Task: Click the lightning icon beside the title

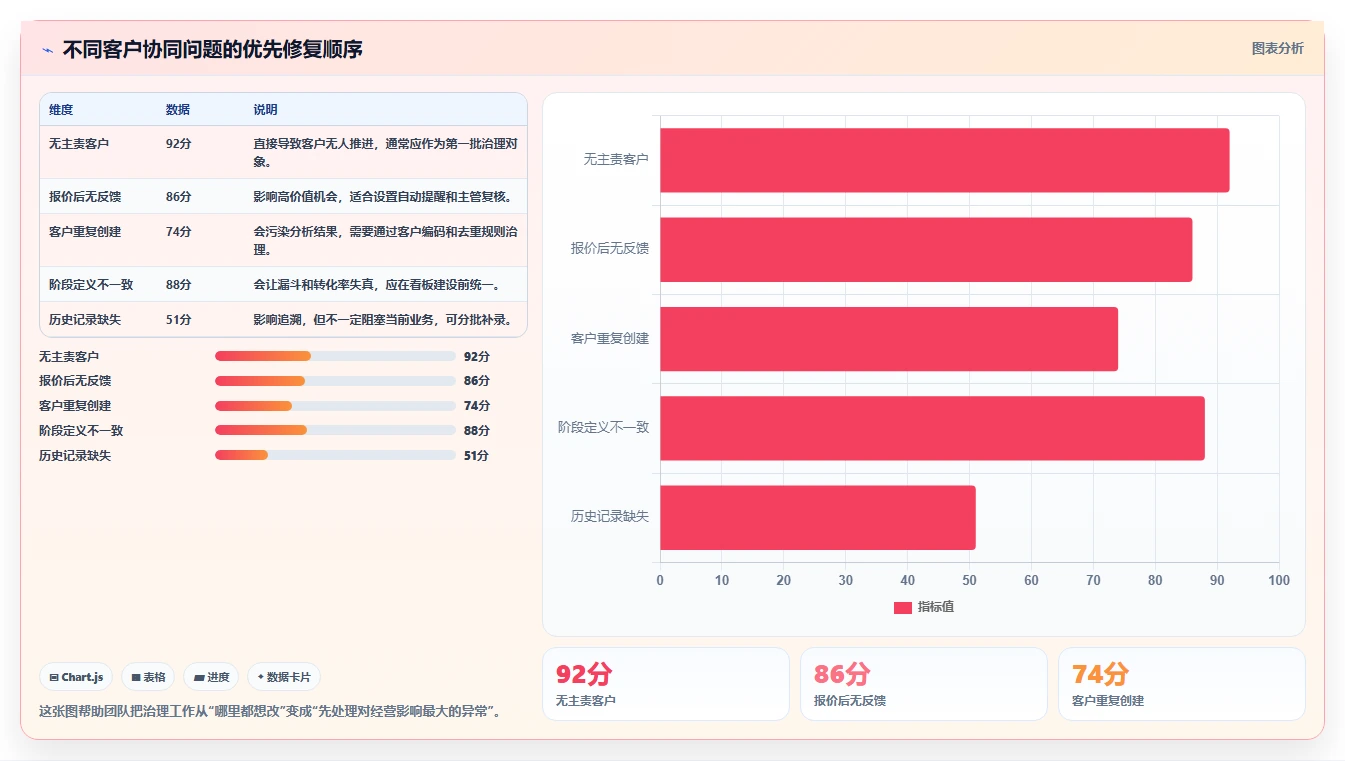Action: (x=47, y=50)
